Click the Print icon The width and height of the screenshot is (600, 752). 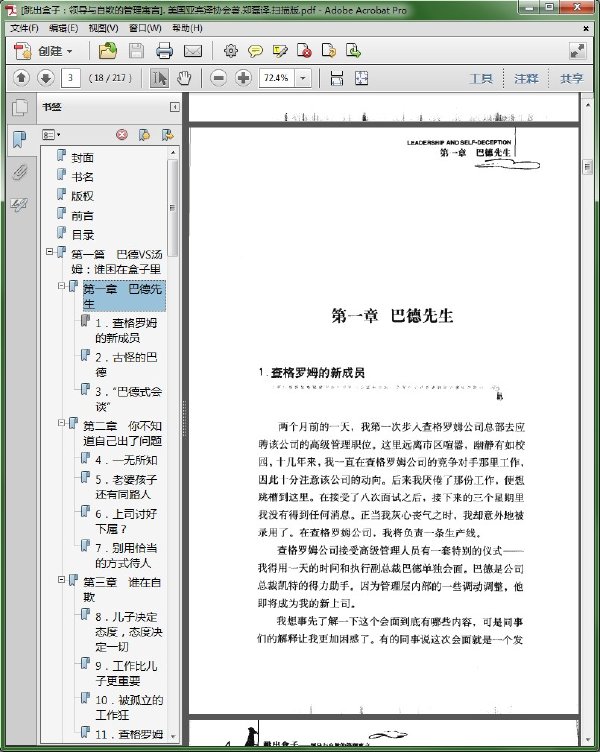(164, 51)
